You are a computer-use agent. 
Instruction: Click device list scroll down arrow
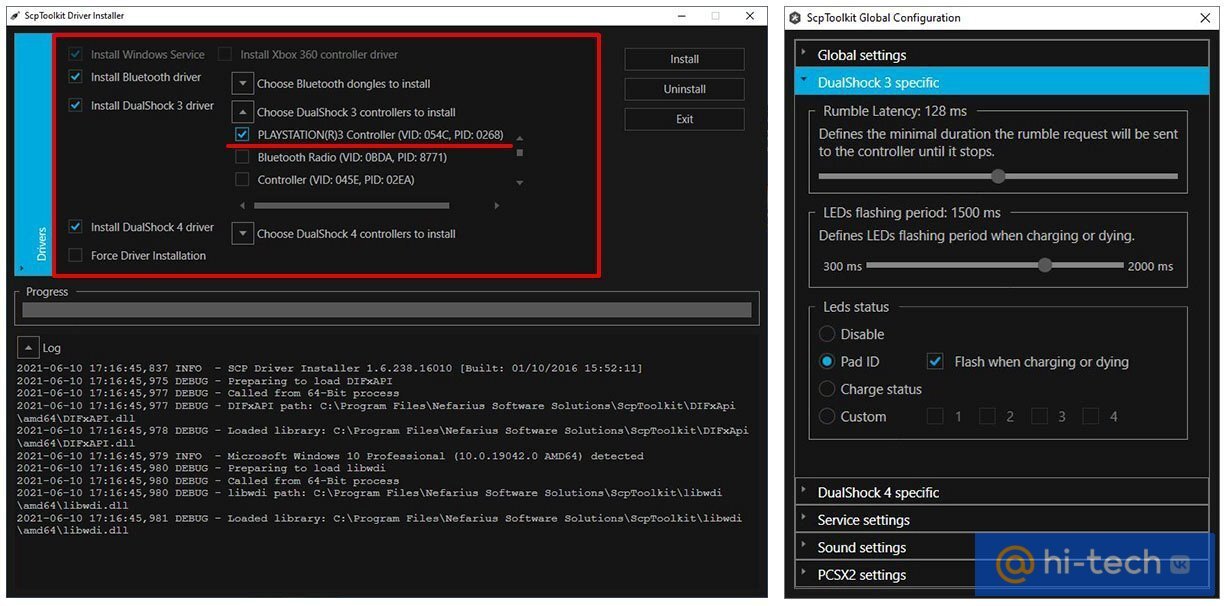pos(519,183)
